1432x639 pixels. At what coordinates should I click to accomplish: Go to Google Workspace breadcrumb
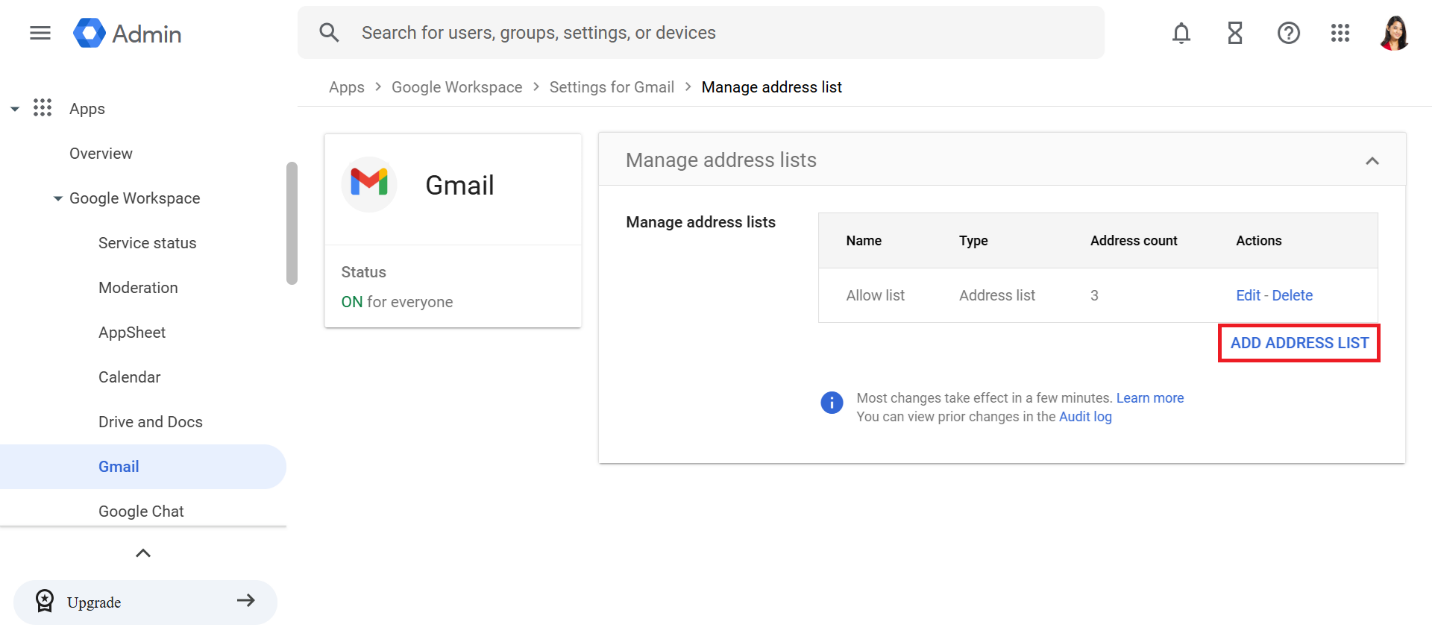click(457, 87)
